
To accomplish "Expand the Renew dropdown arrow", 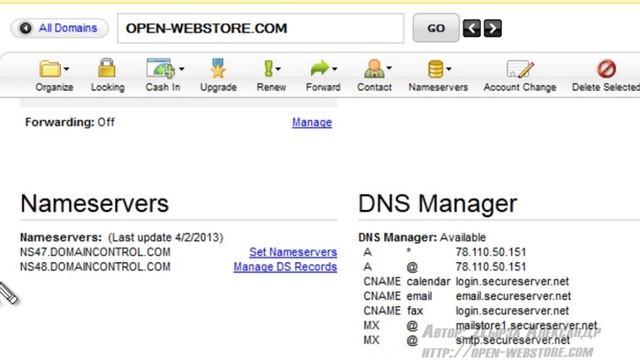I will tap(278, 69).
